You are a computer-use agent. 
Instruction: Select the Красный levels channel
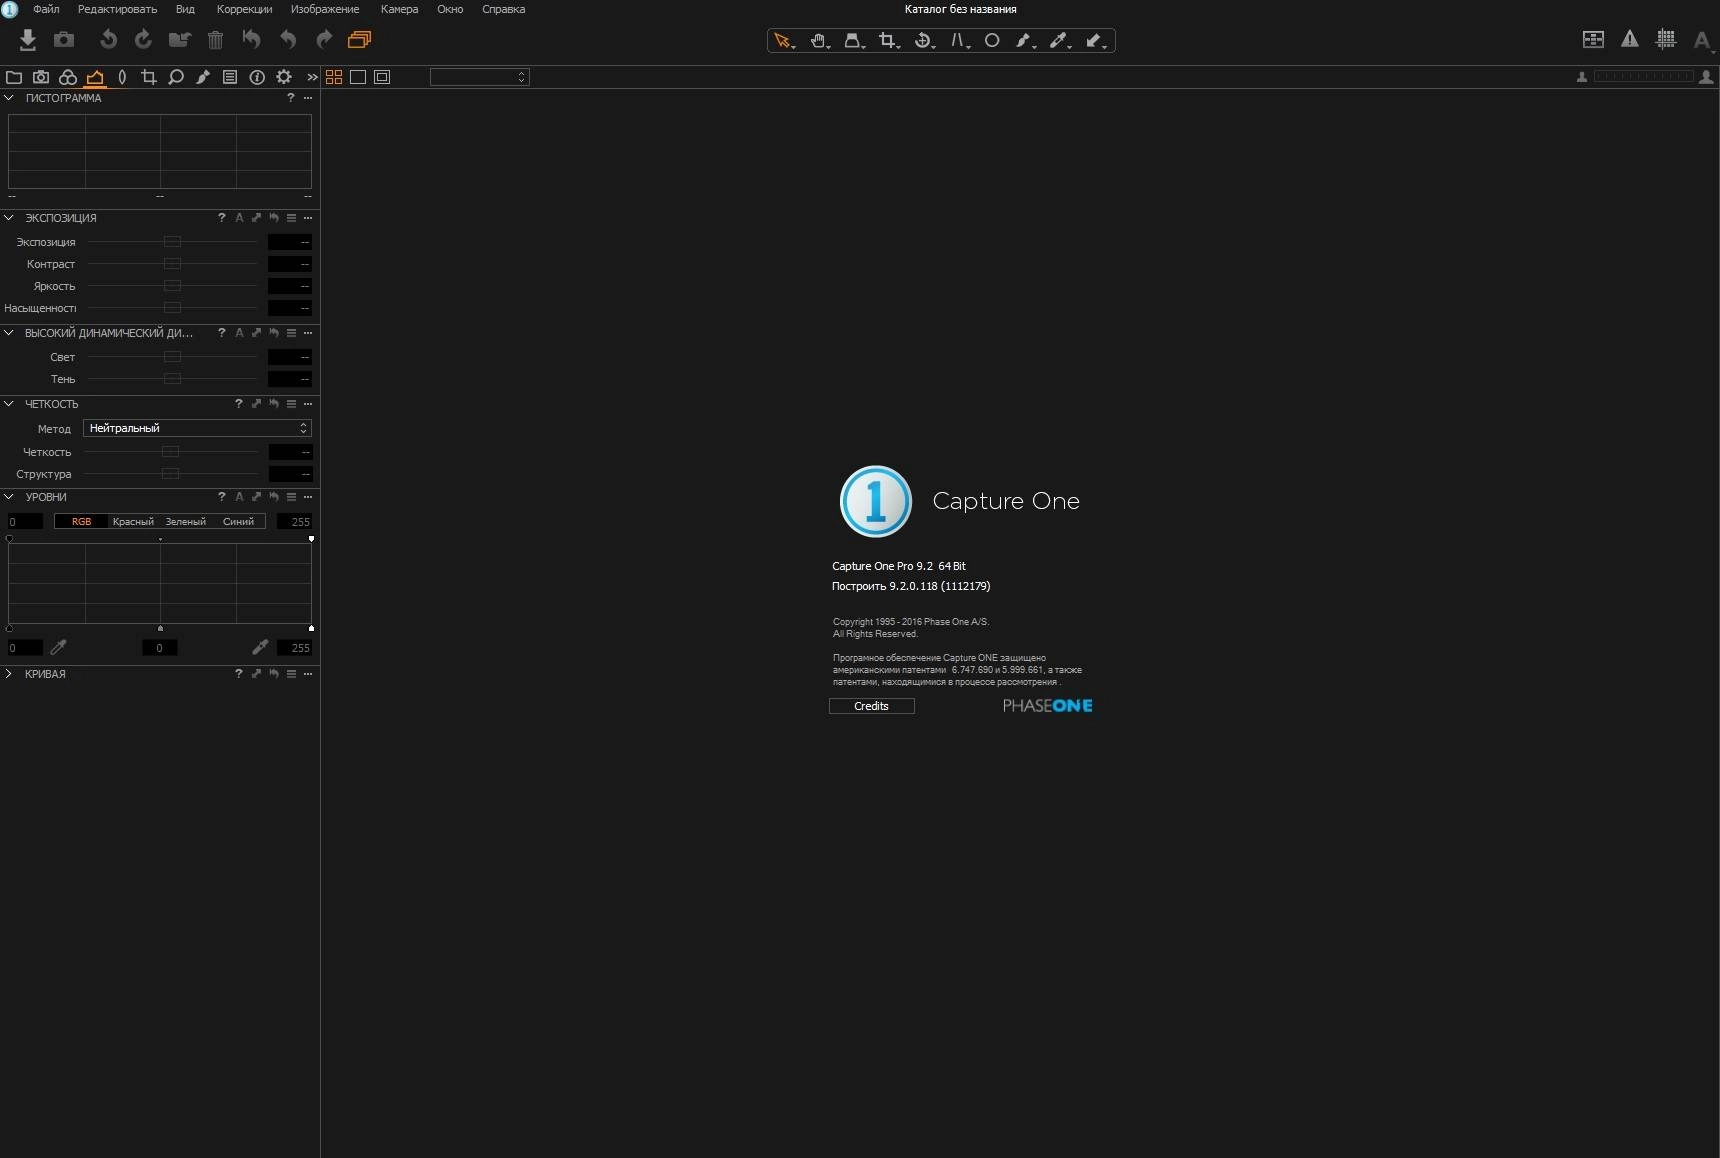tap(133, 521)
